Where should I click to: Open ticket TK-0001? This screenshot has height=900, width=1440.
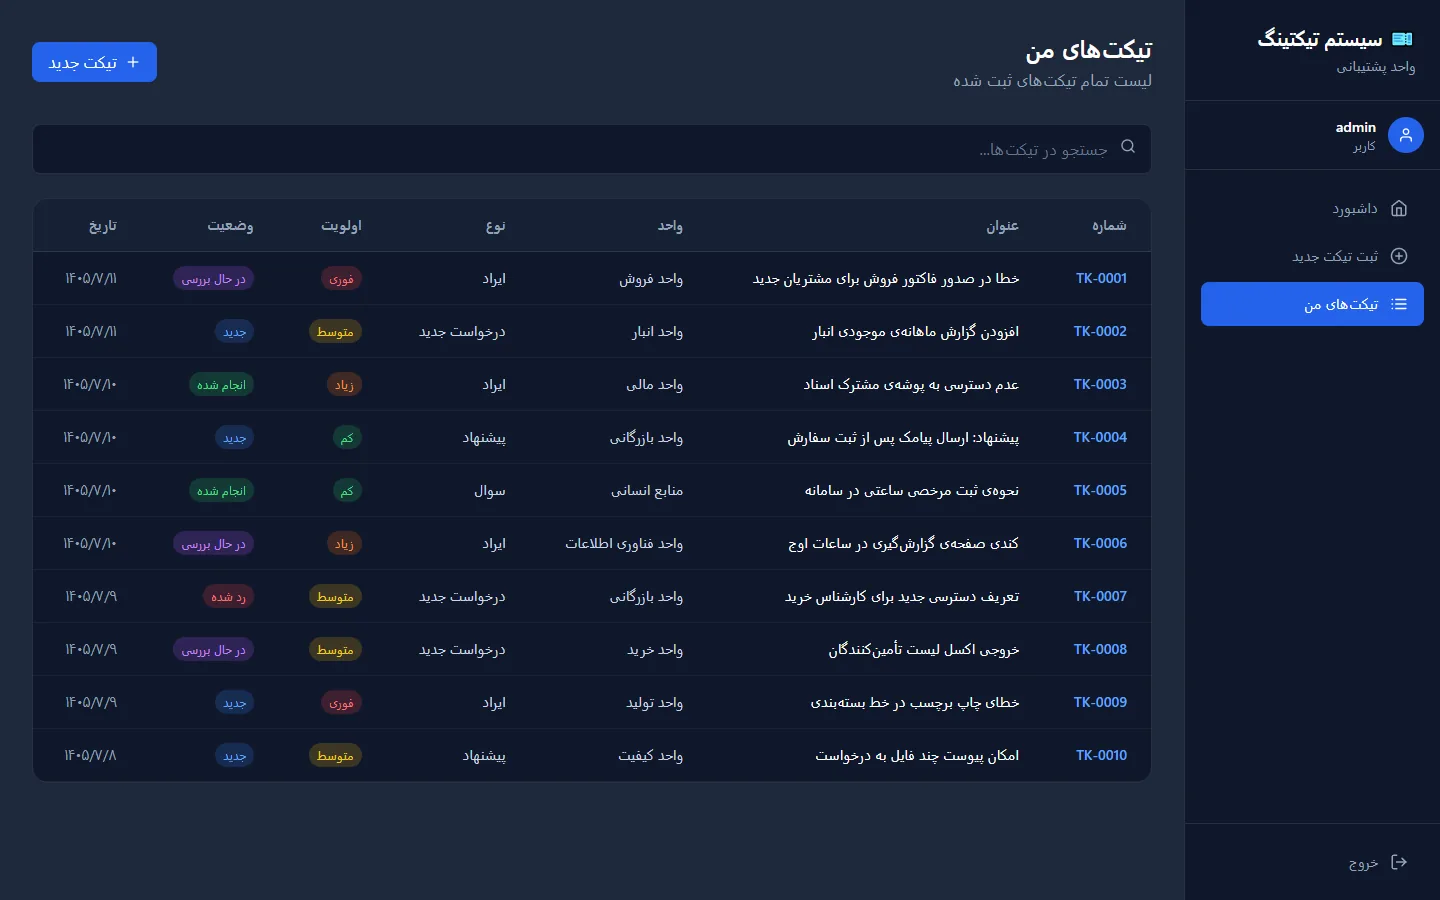pyautogui.click(x=1101, y=278)
